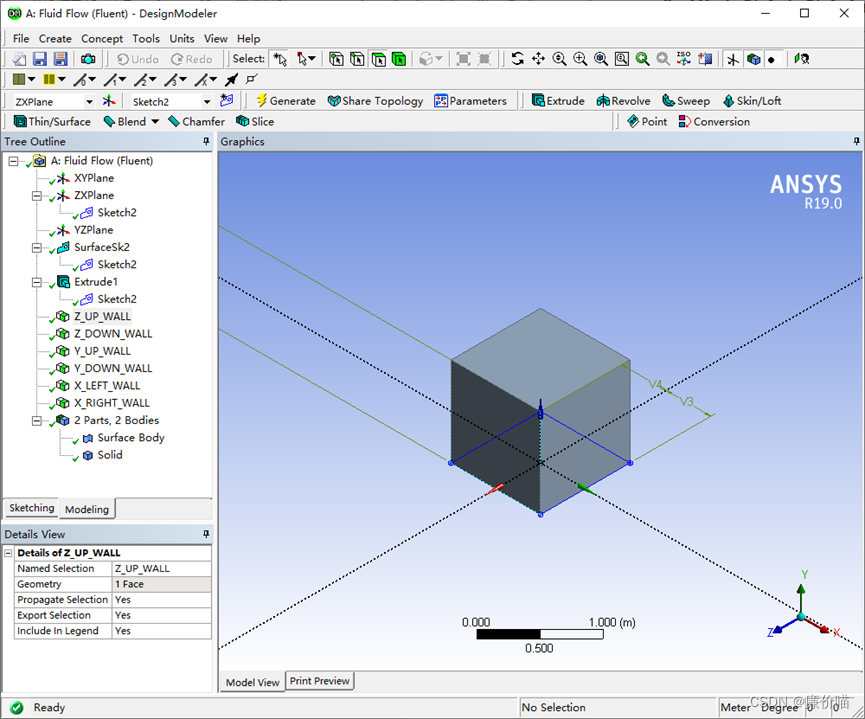Click the New file icon
The height and width of the screenshot is (719, 865).
click(x=19, y=59)
